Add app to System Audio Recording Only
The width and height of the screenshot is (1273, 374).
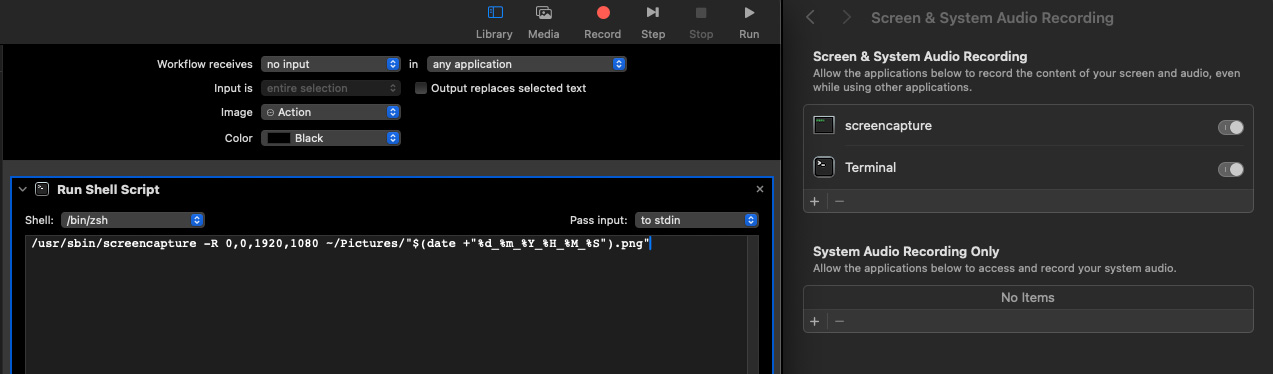[x=814, y=321]
